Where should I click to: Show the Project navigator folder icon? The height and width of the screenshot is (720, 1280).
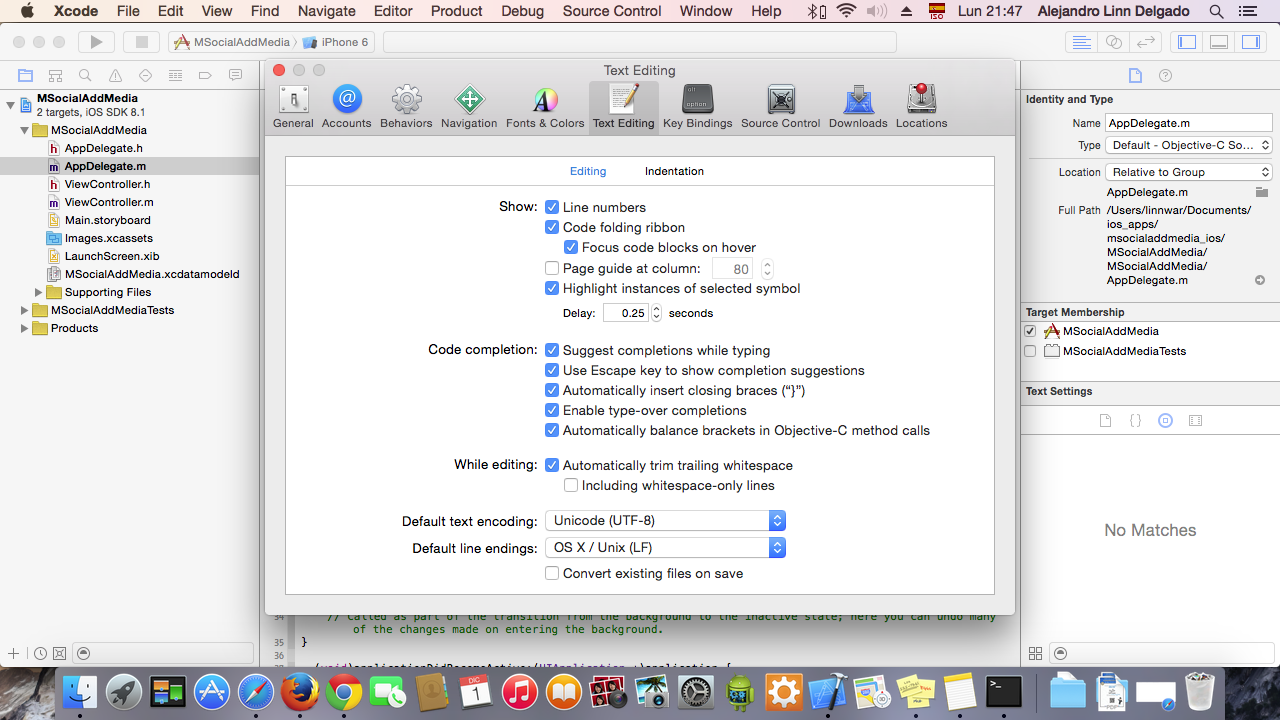pos(25,76)
